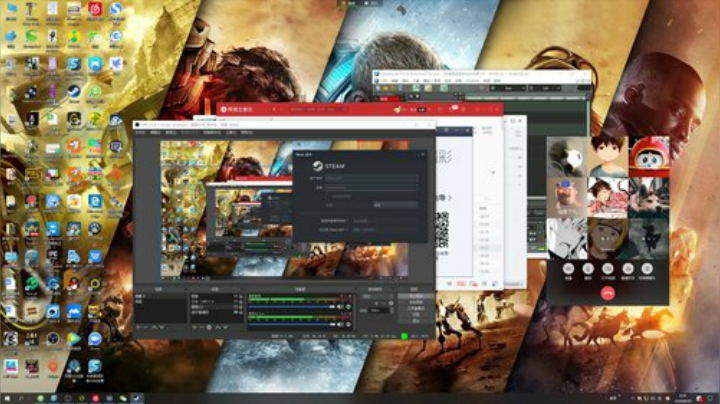This screenshot has height=404, width=720.
Task: Open the red NetEase Music icon on the taskbar
Action: (x=96, y=398)
